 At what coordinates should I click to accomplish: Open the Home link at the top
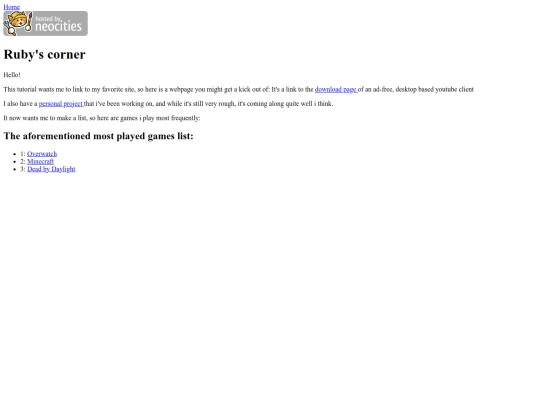pyautogui.click(x=11, y=7)
